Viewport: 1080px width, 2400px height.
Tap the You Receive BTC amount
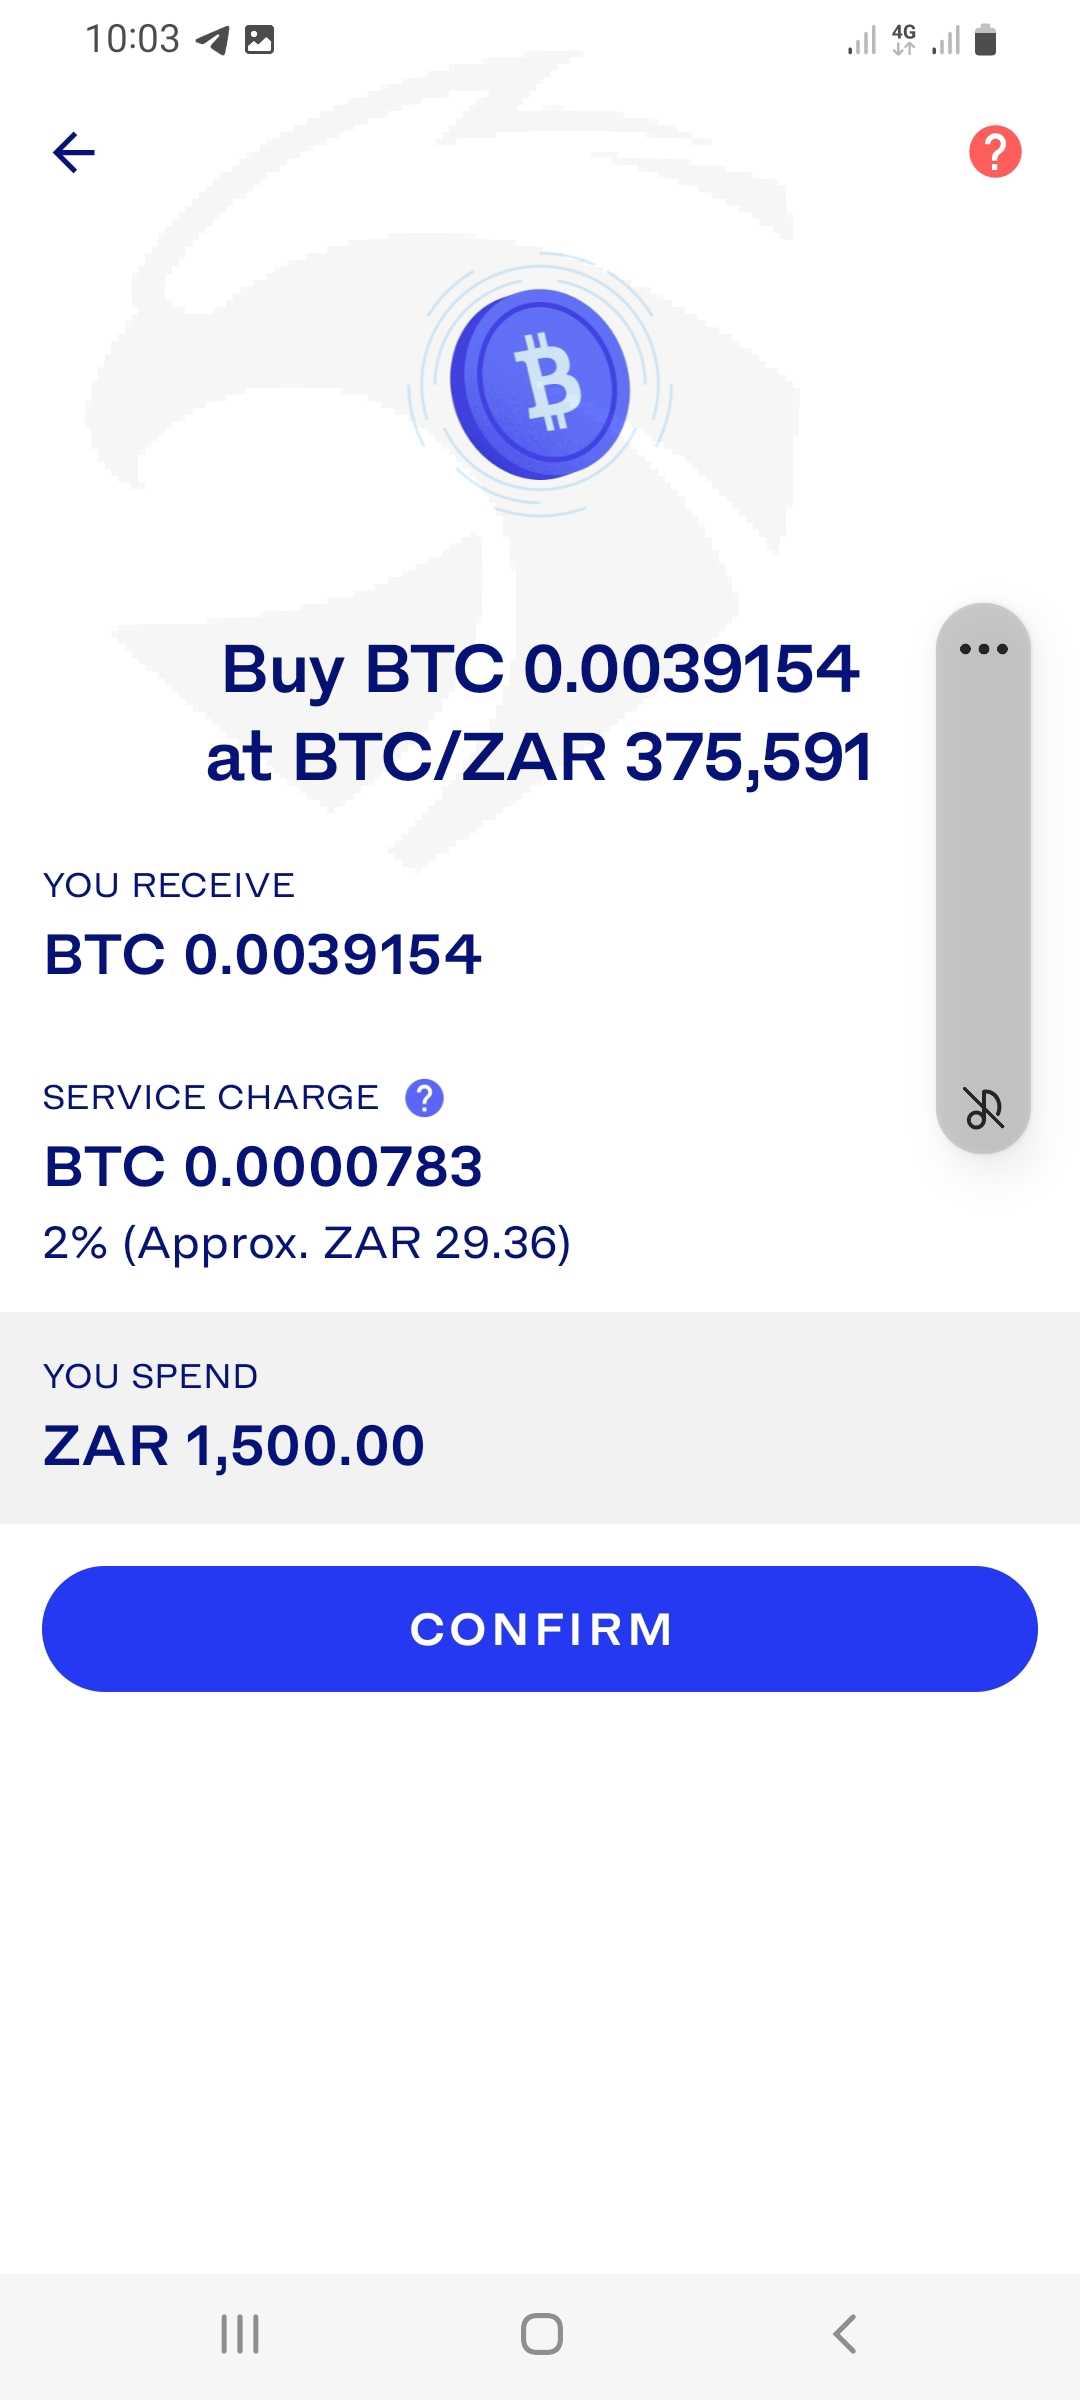263,953
